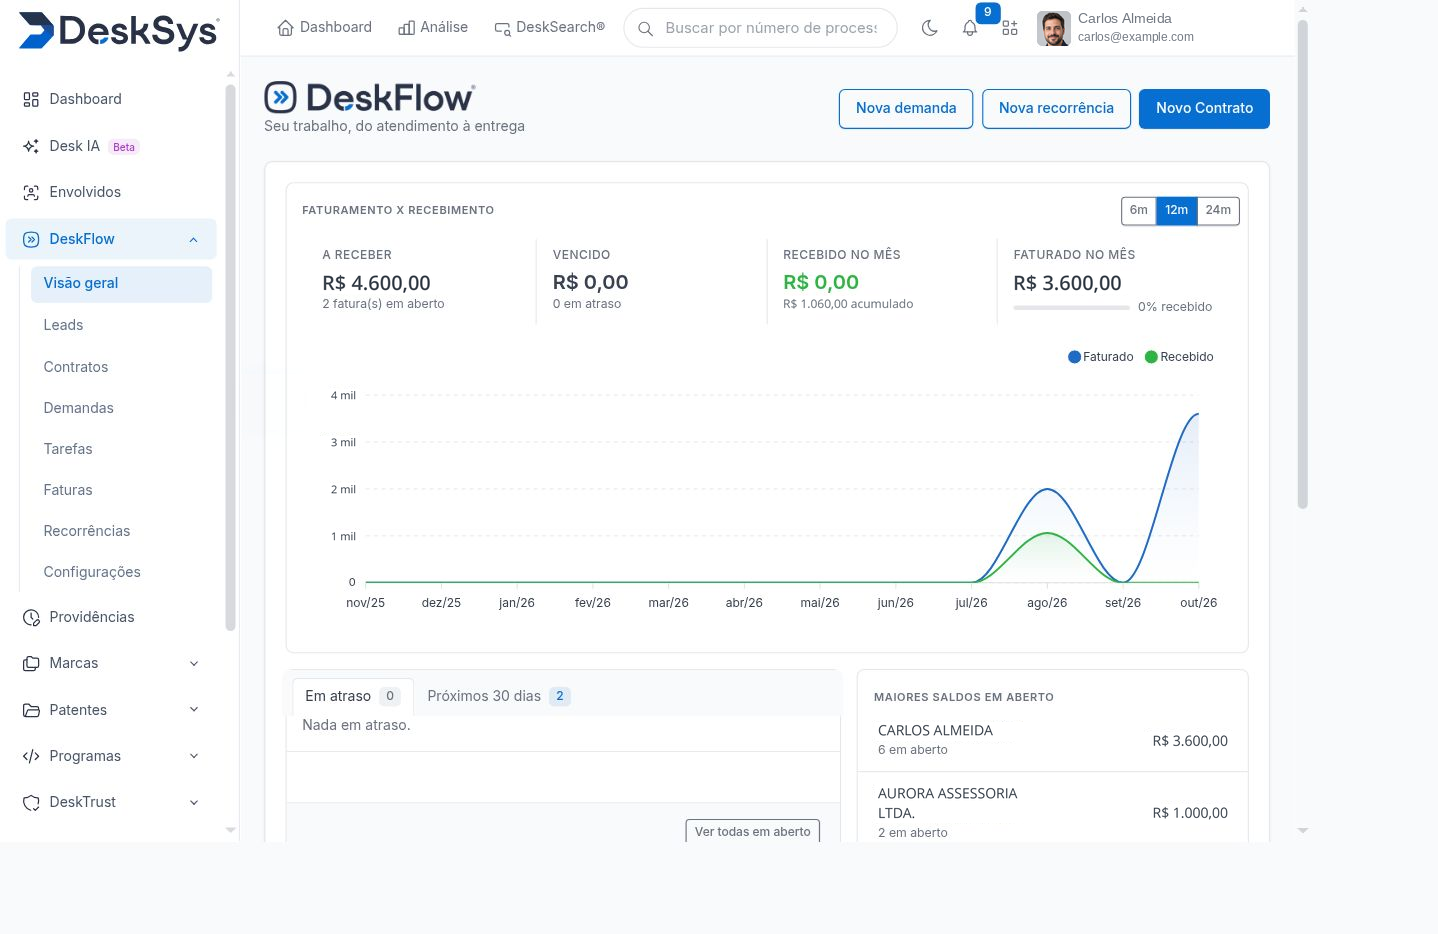Open the sidebar Dashboard grid icon
This screenshot has width=1438, height=934.
31,99
